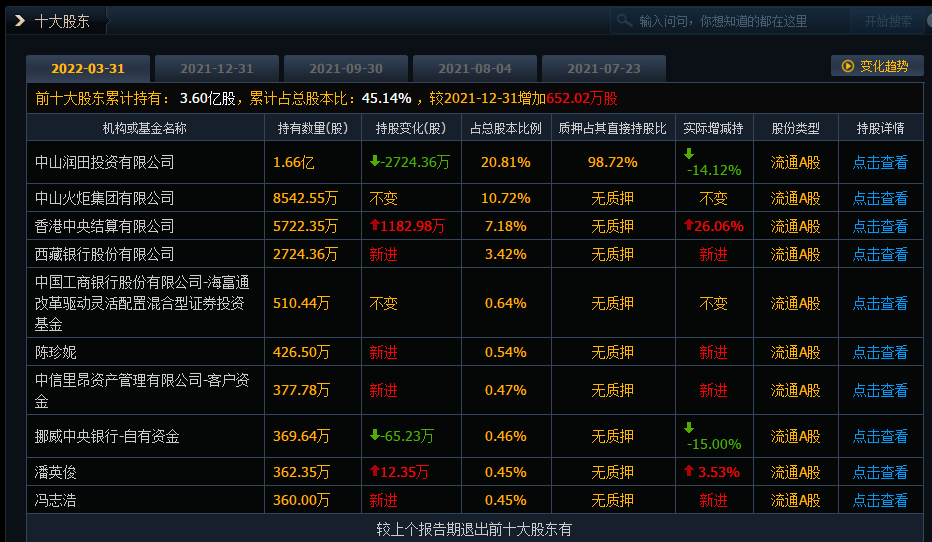Select the 海富通改革驱动灵活配置 fund name
Viewport: 932px width, 542px height.
(142, 303)
